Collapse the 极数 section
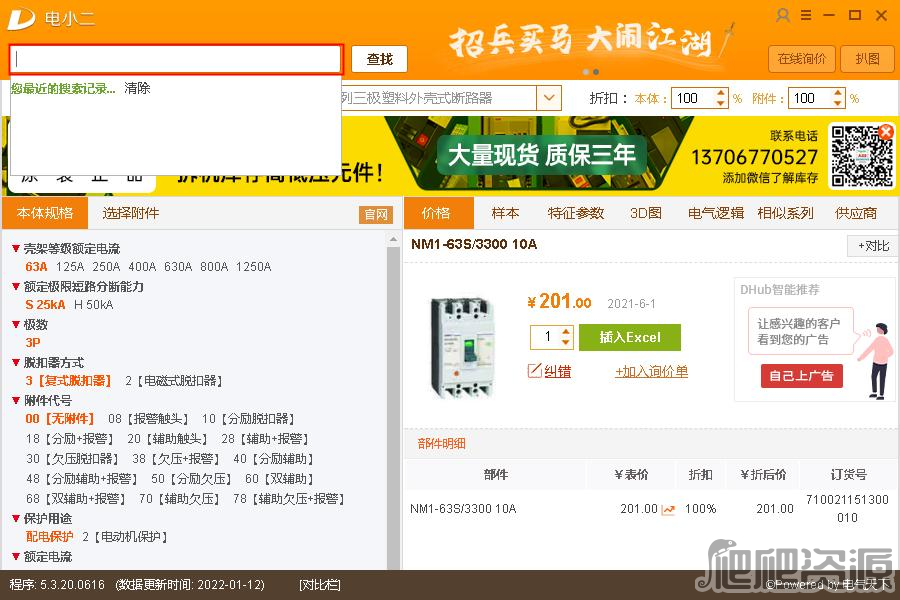The height and width of the screenshot is (600, 900). pos(16,324)
